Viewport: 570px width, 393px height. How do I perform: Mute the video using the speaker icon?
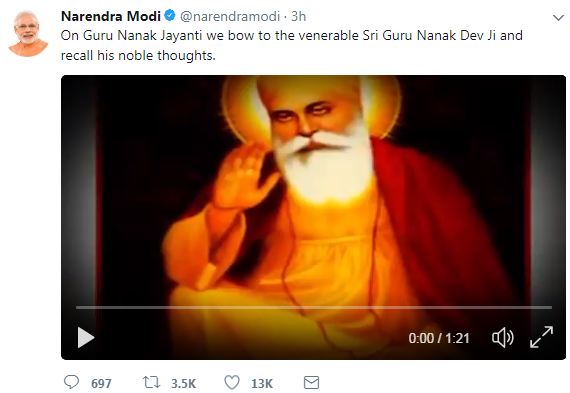pos(503,338)
